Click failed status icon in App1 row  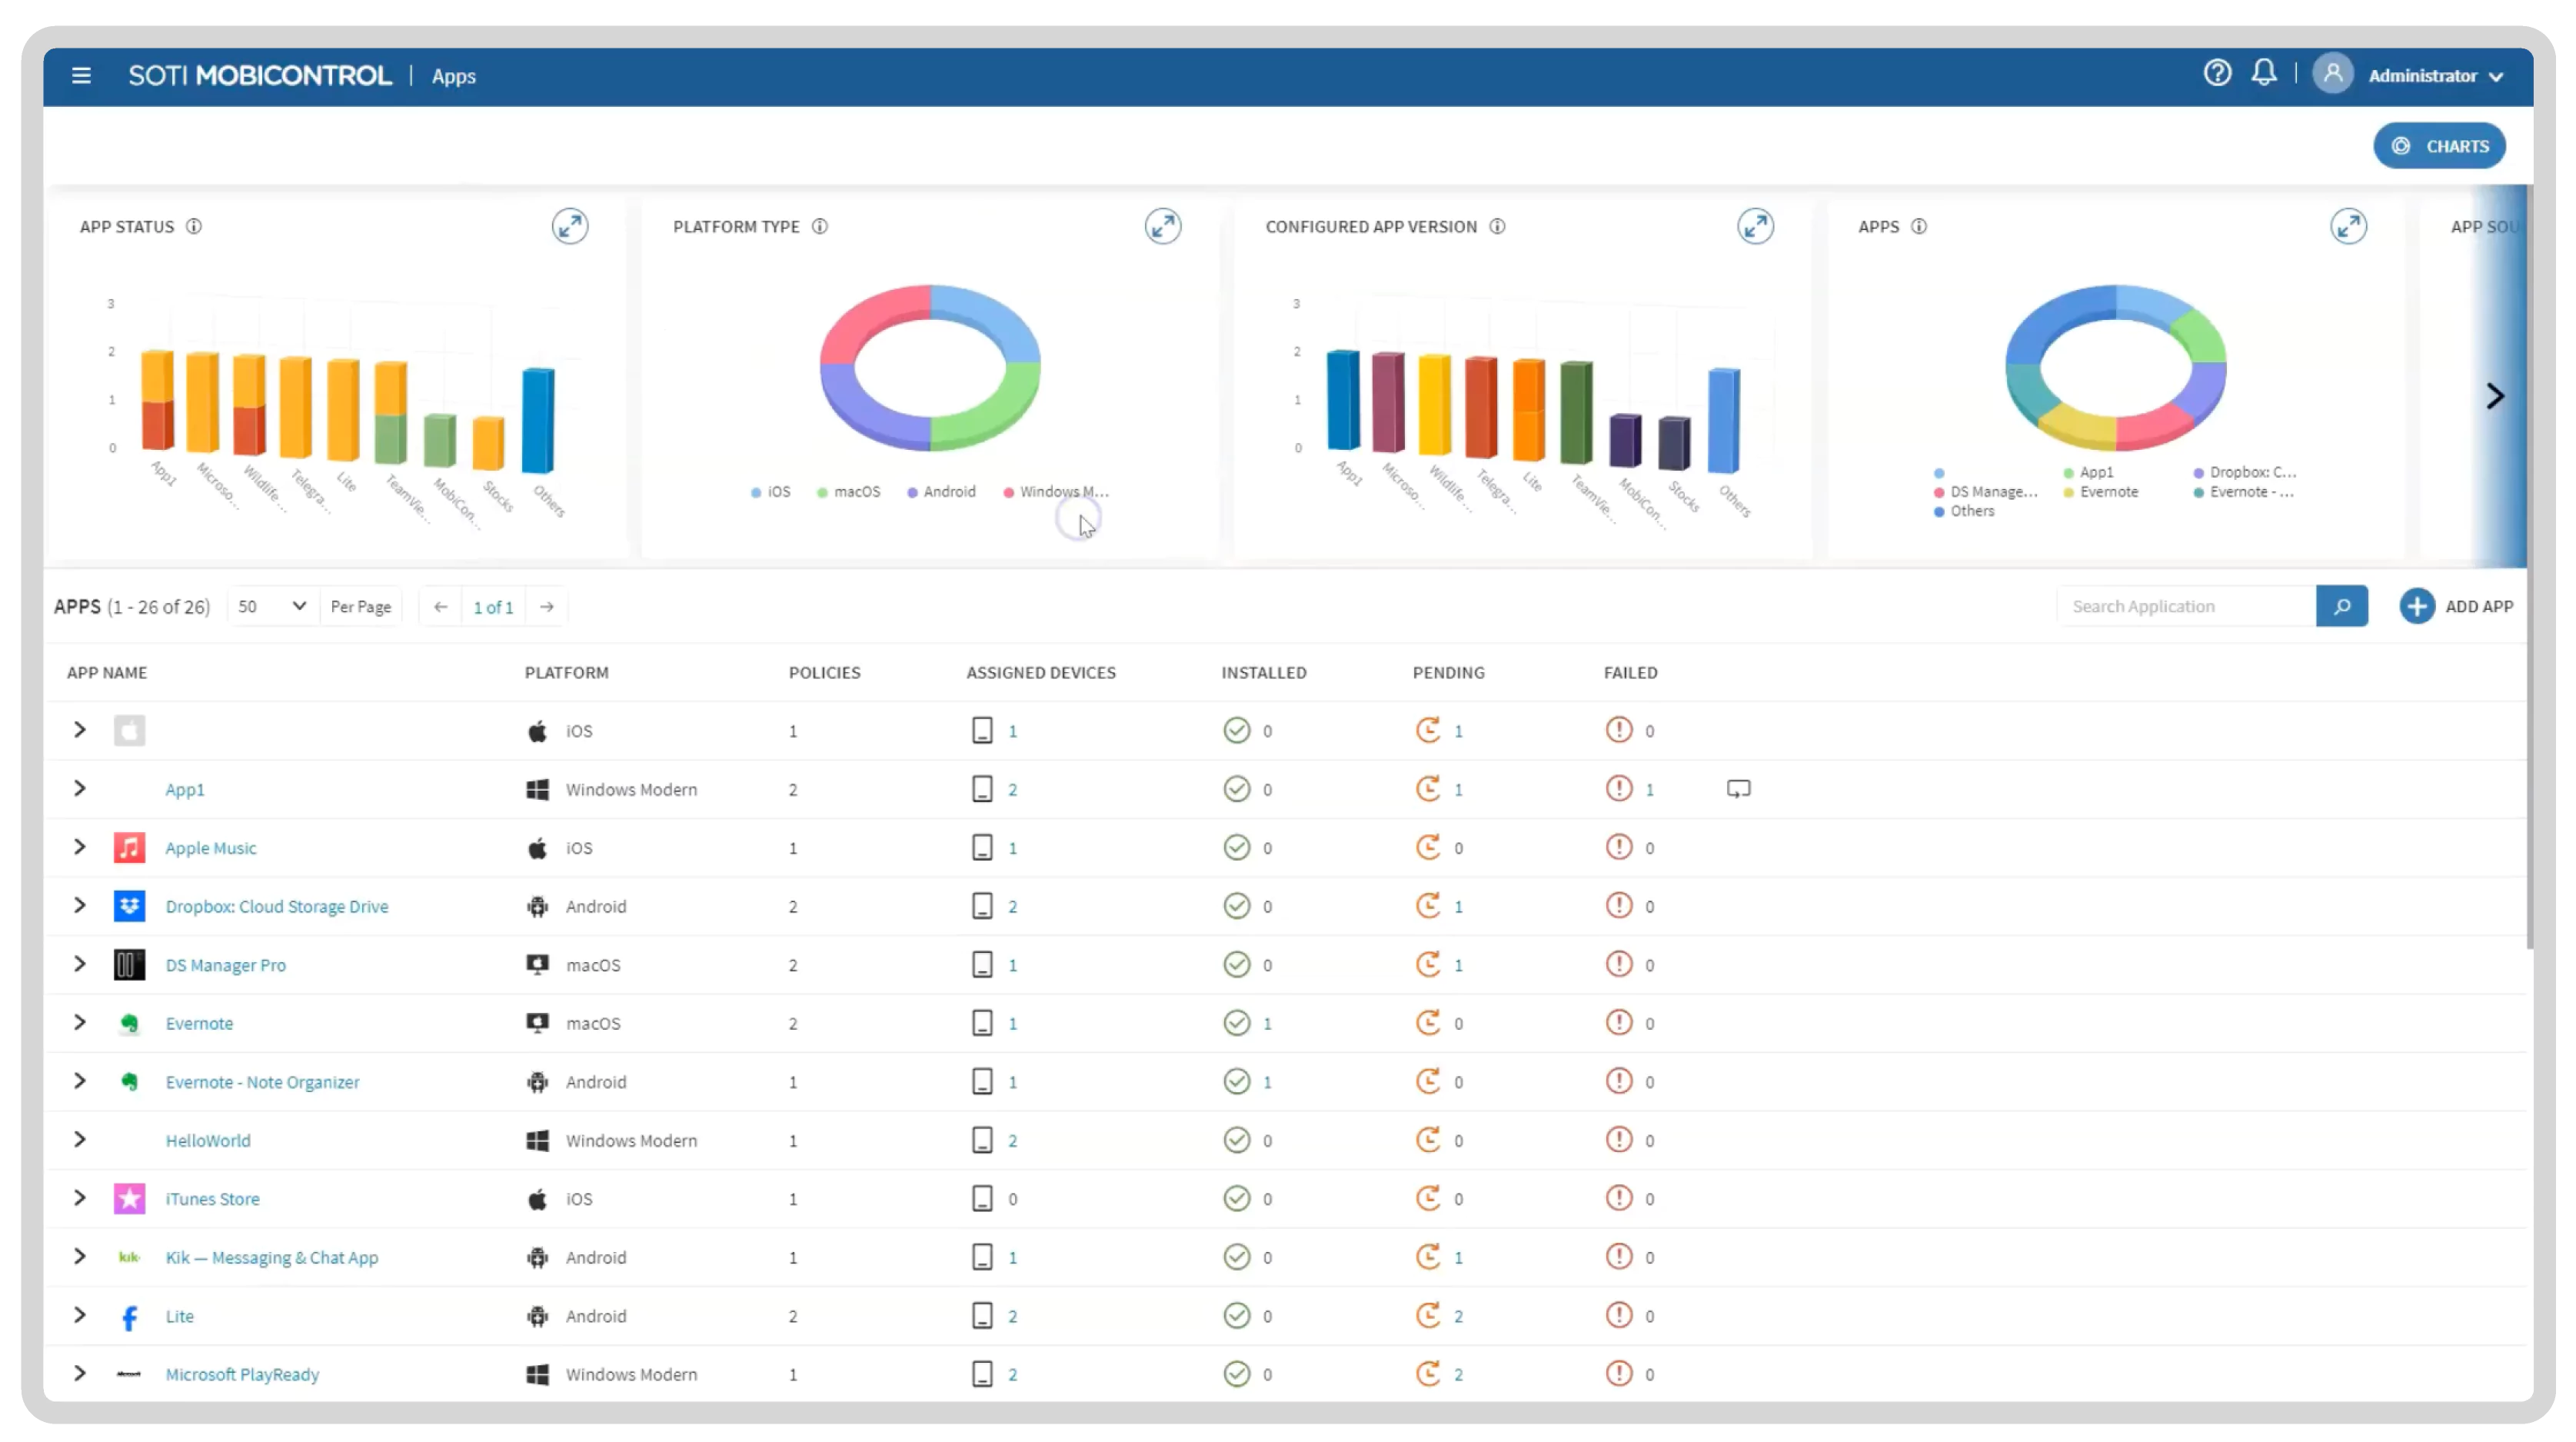[x=1618, y=789]
